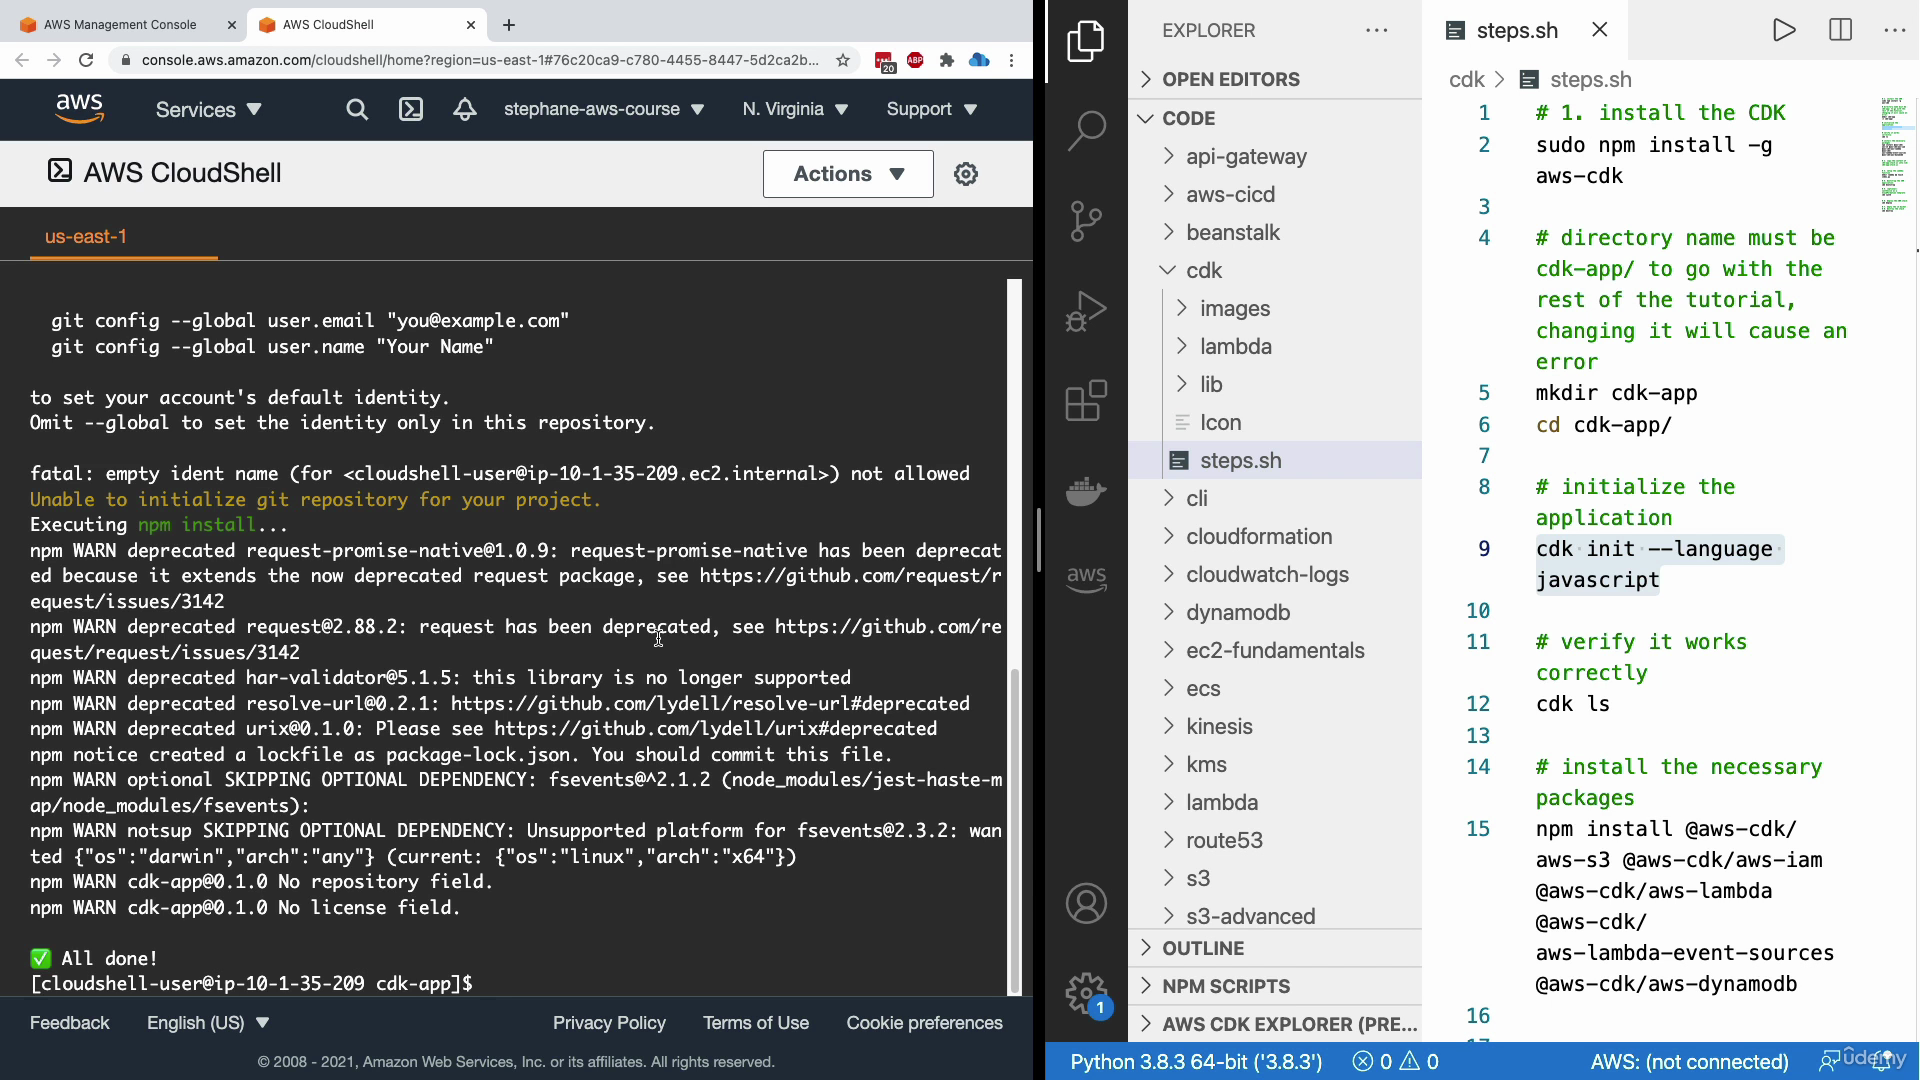Open the AWS notifications bell
The image size is (1920, 1080).
[464, 109]
